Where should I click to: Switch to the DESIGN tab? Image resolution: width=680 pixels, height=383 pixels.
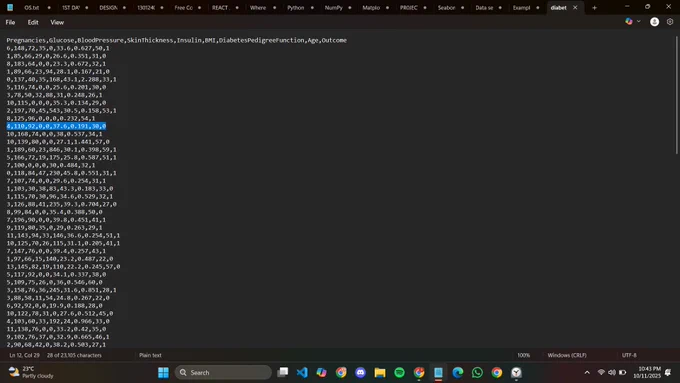(x=108, y=8)
